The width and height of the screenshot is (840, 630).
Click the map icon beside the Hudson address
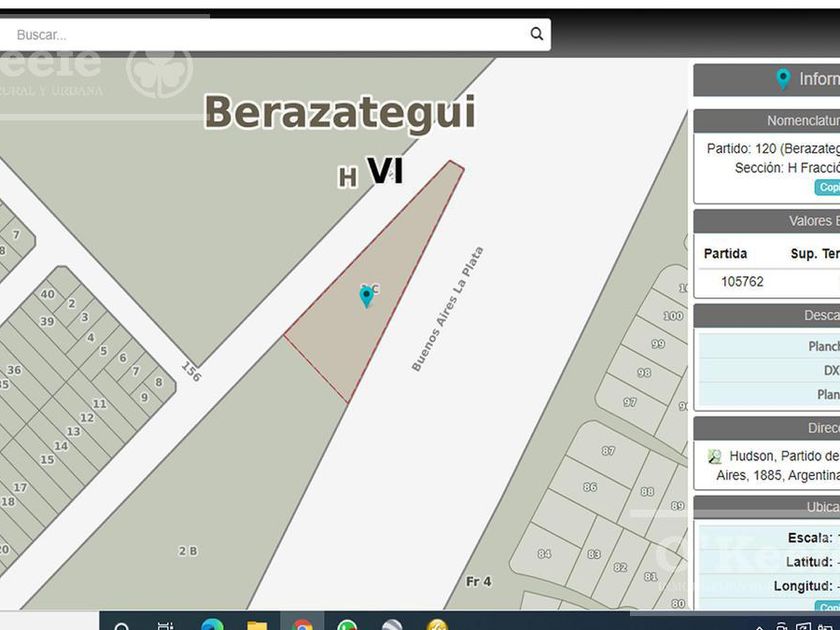[714, 456]
